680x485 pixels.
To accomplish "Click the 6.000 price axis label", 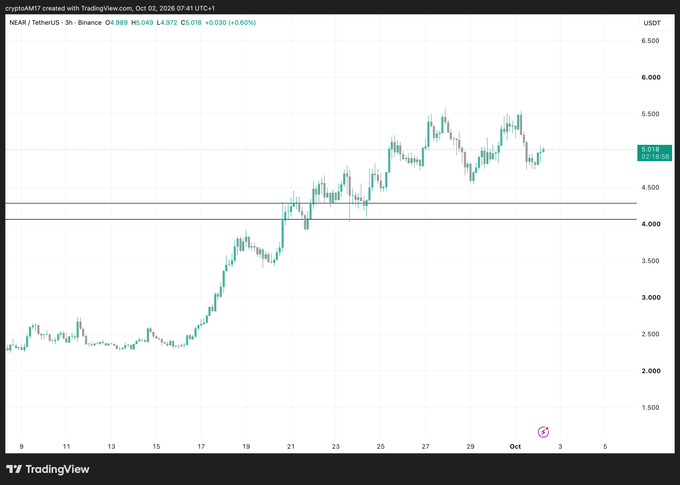I will pyautogui.click(x=651, y=77).
